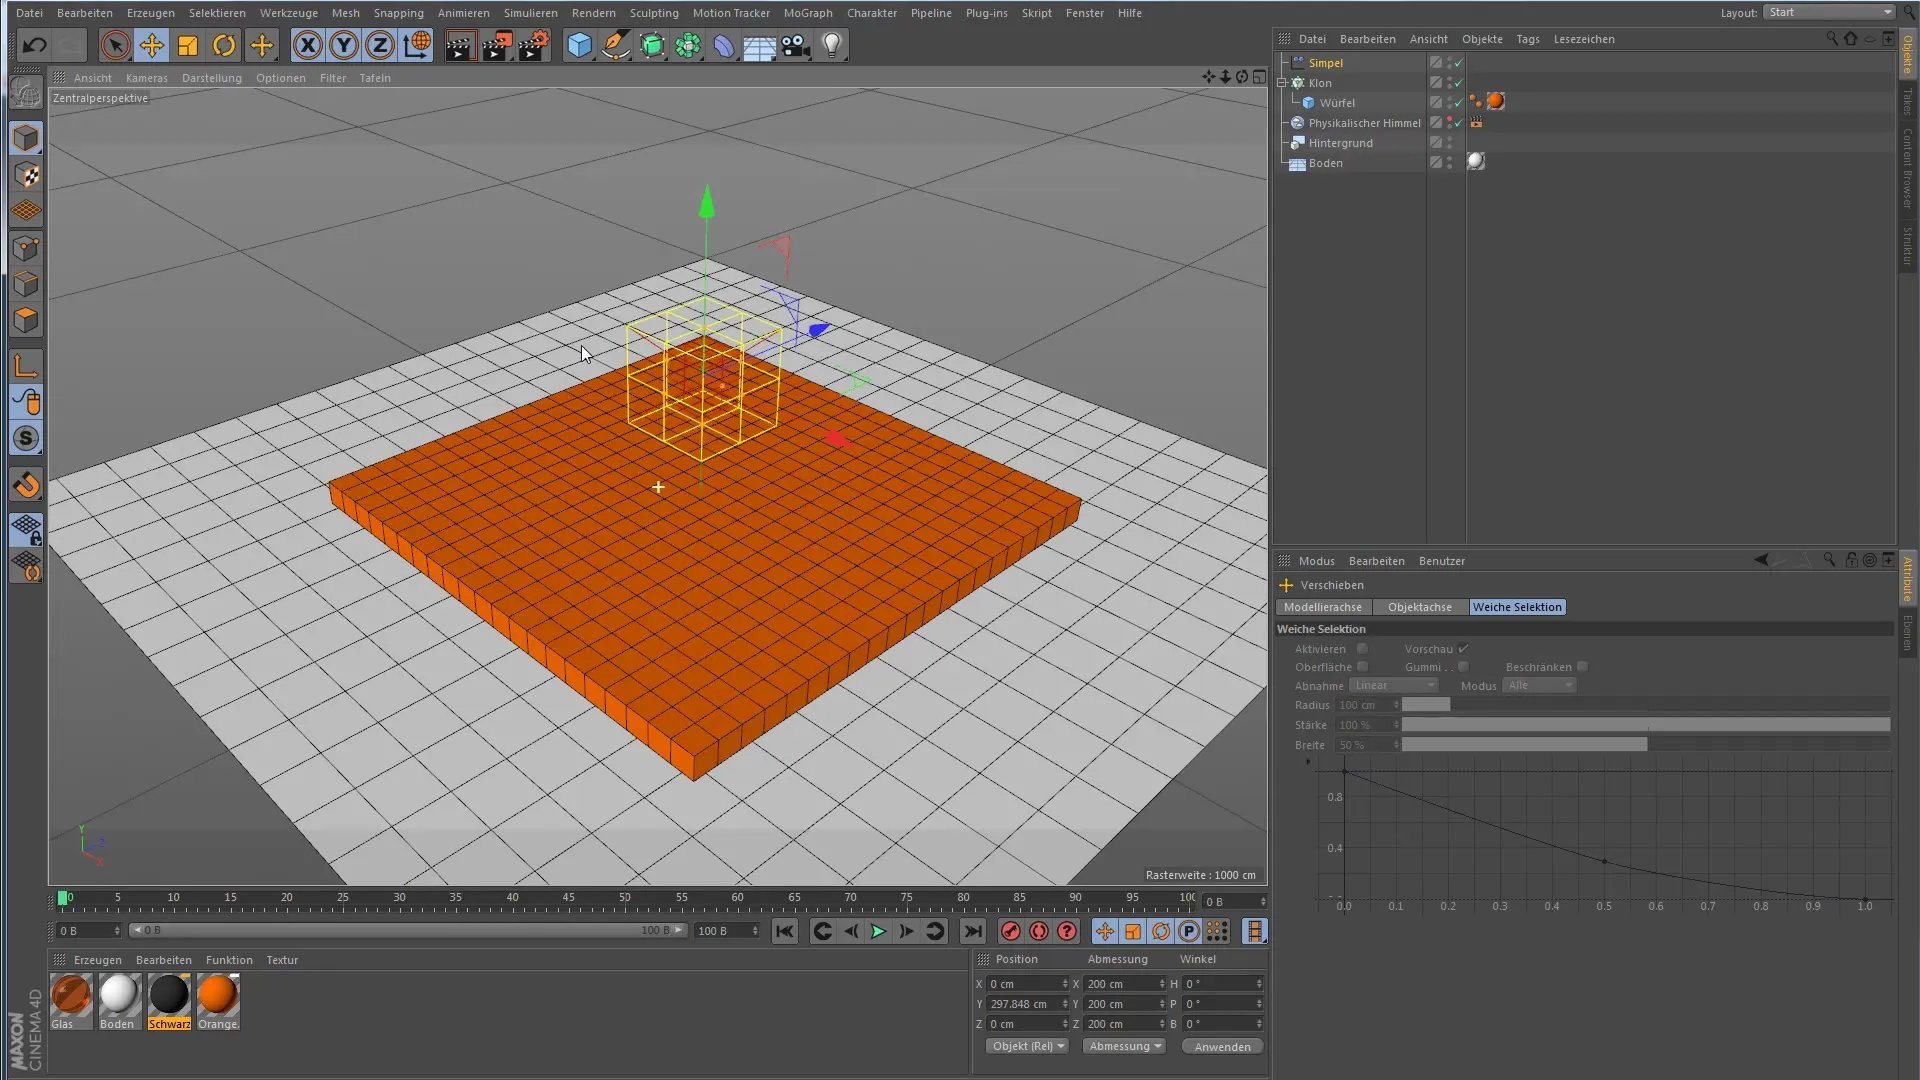
Task: Toggle Y axis lock
Action: [344, 45]
